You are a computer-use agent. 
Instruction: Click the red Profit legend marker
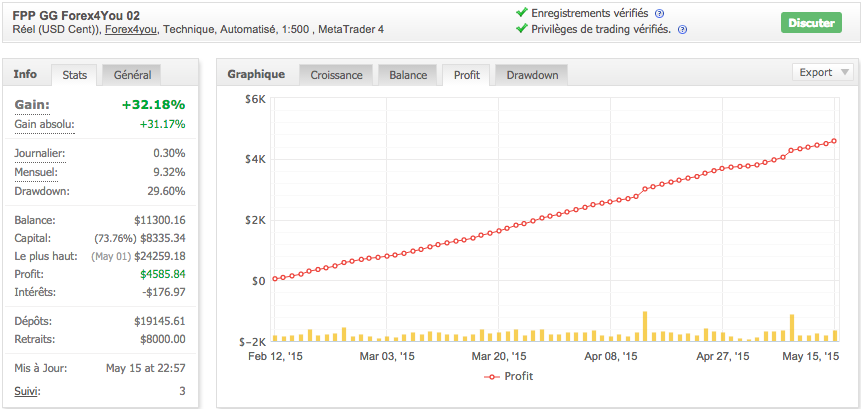491,376
